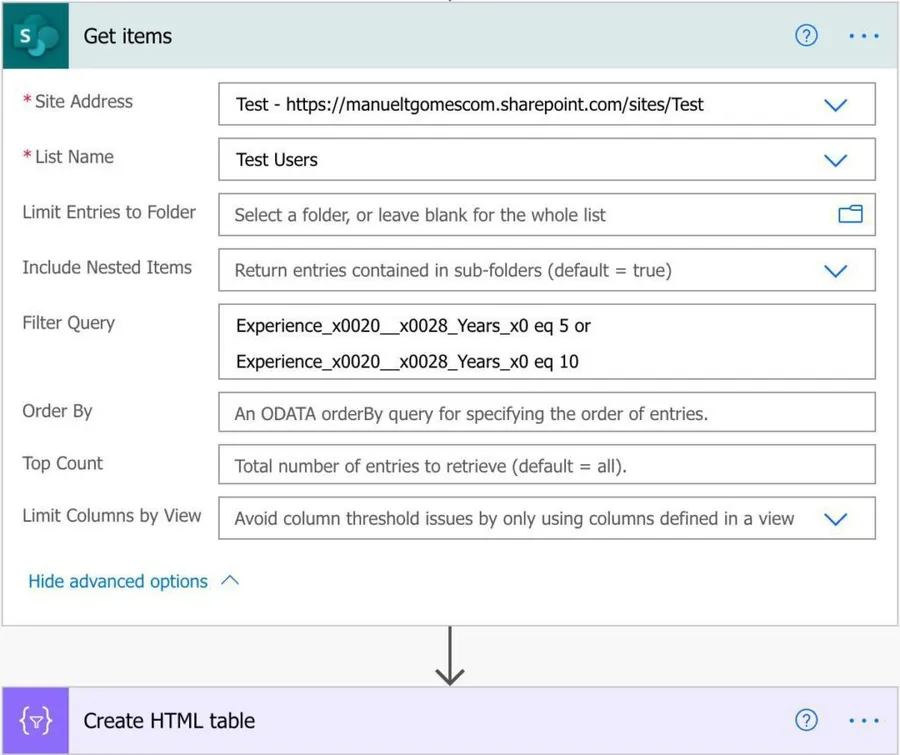Viewport: 900px width, 755px height.
Task: Click the Top Count input field
Action: pos(546,465)
